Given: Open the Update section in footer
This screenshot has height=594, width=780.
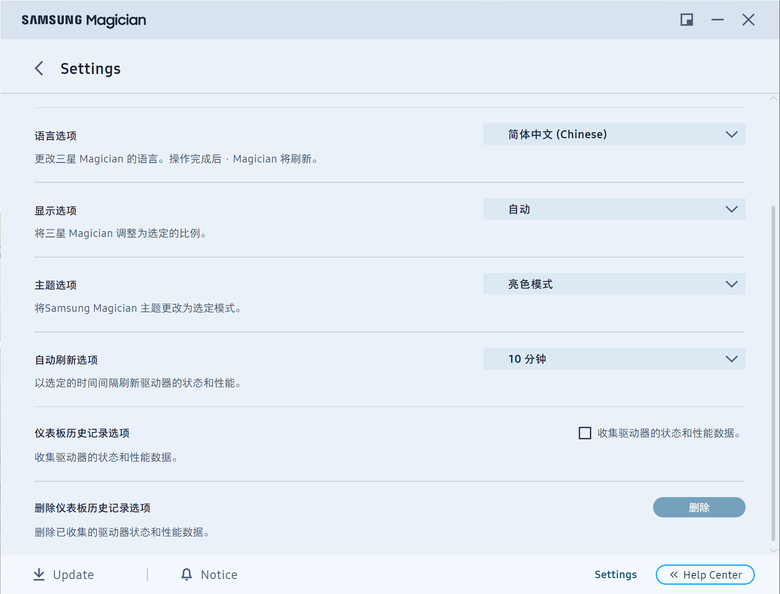Looking at the screenshot, I should click(x=63, y=575).
